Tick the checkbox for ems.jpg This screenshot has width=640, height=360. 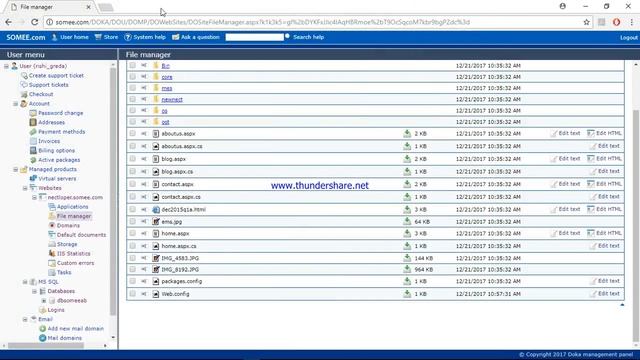132,222
